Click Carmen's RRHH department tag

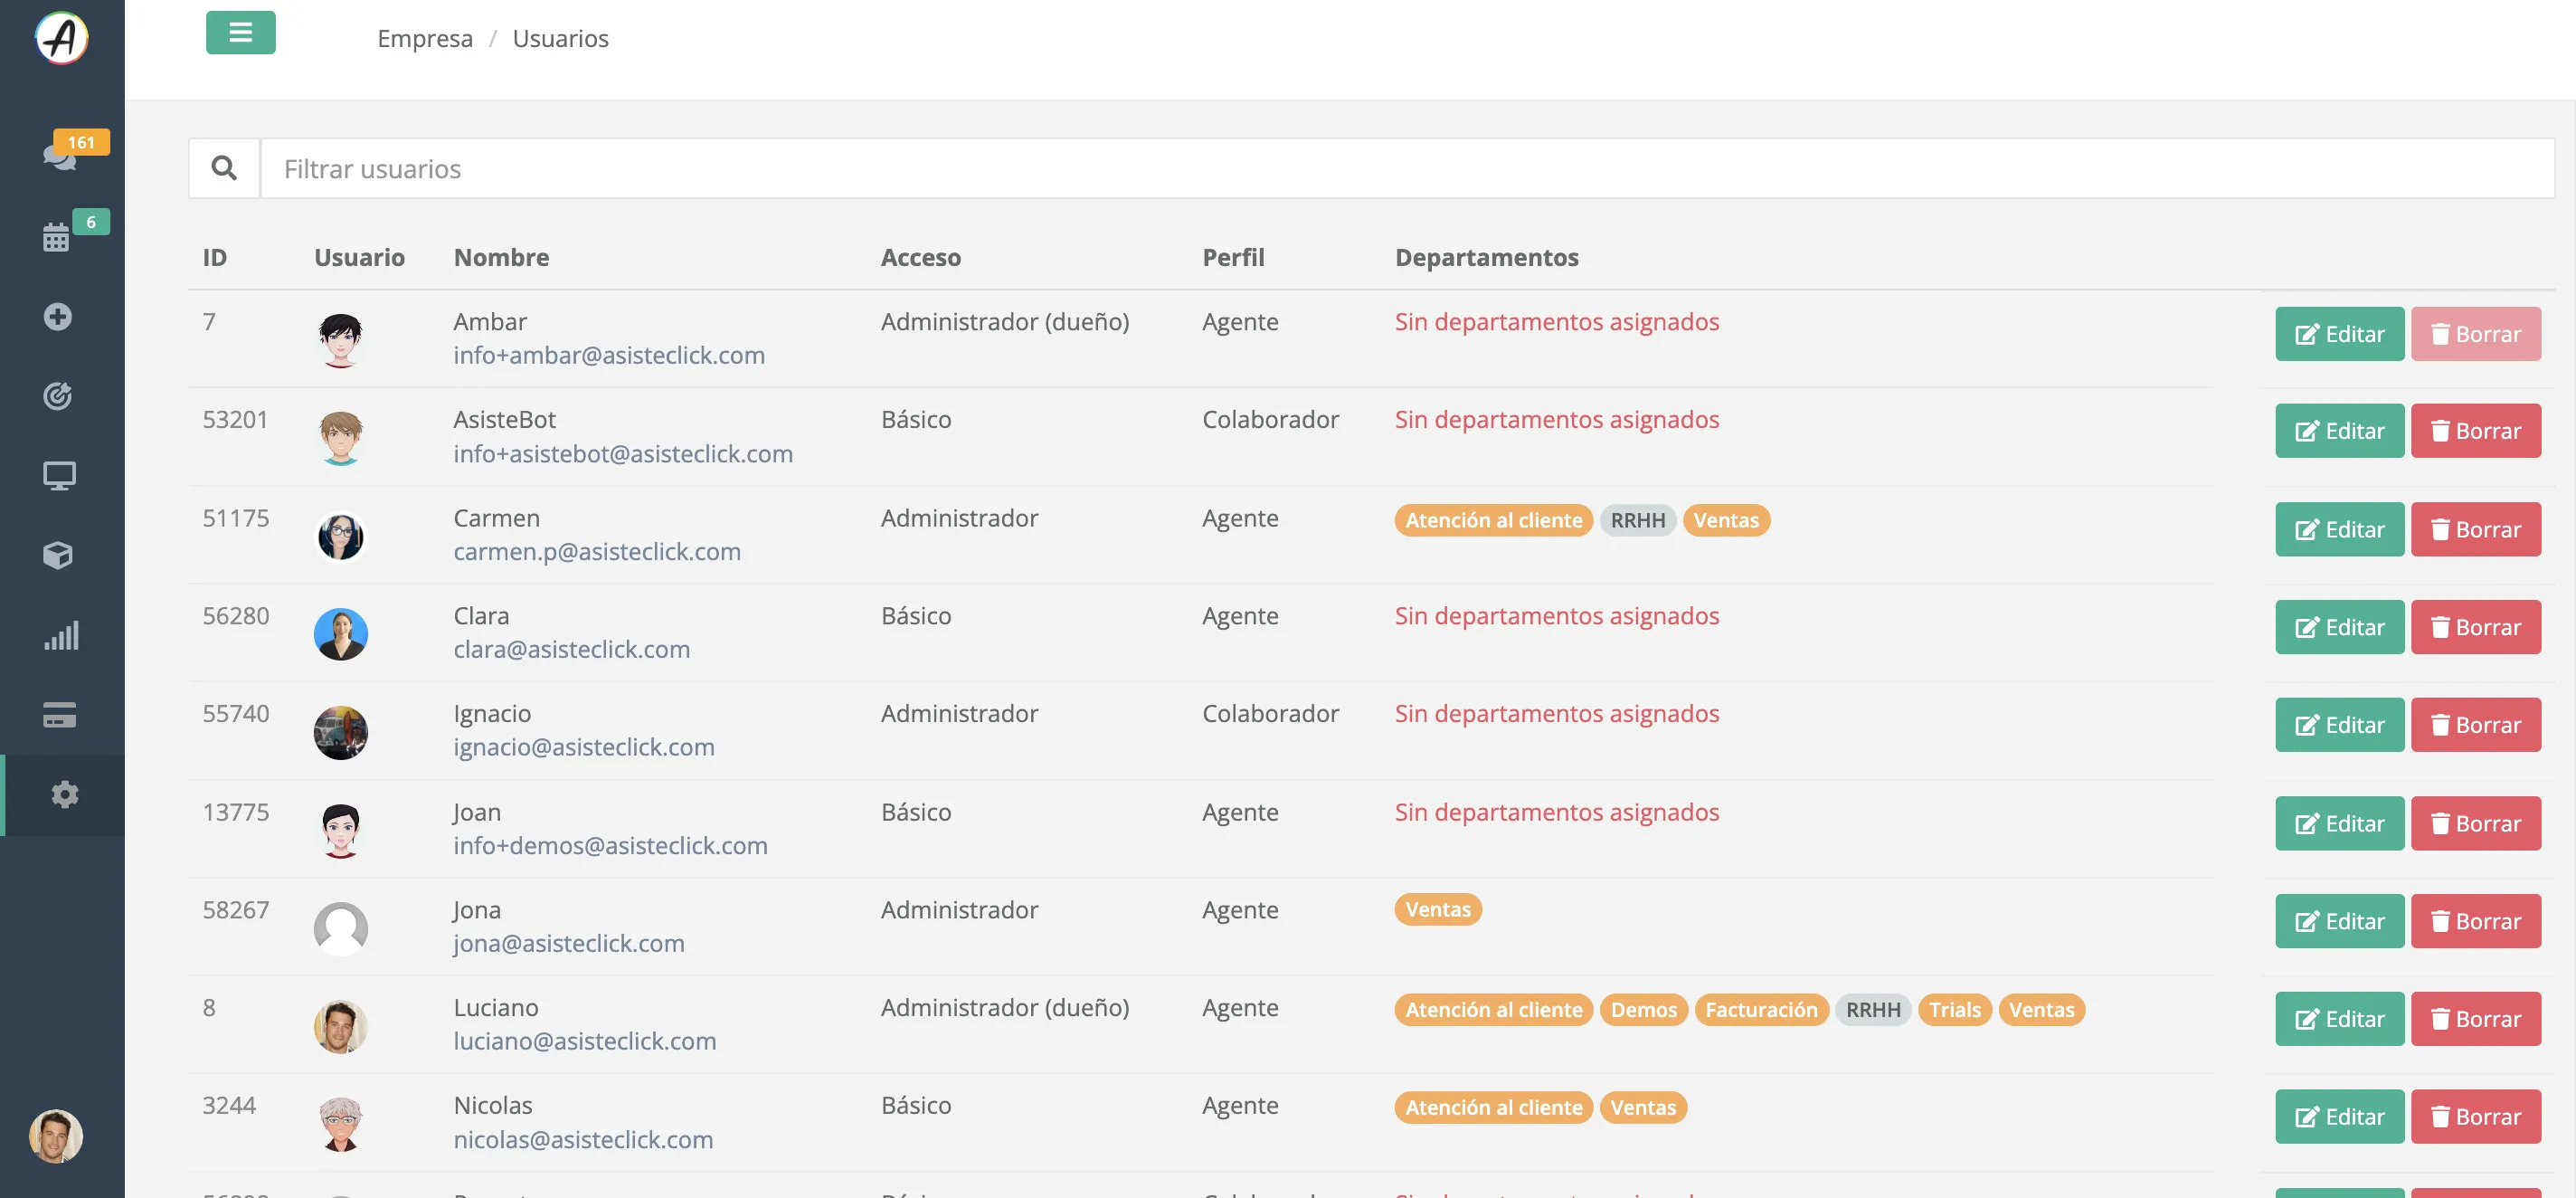point(1637,520)
